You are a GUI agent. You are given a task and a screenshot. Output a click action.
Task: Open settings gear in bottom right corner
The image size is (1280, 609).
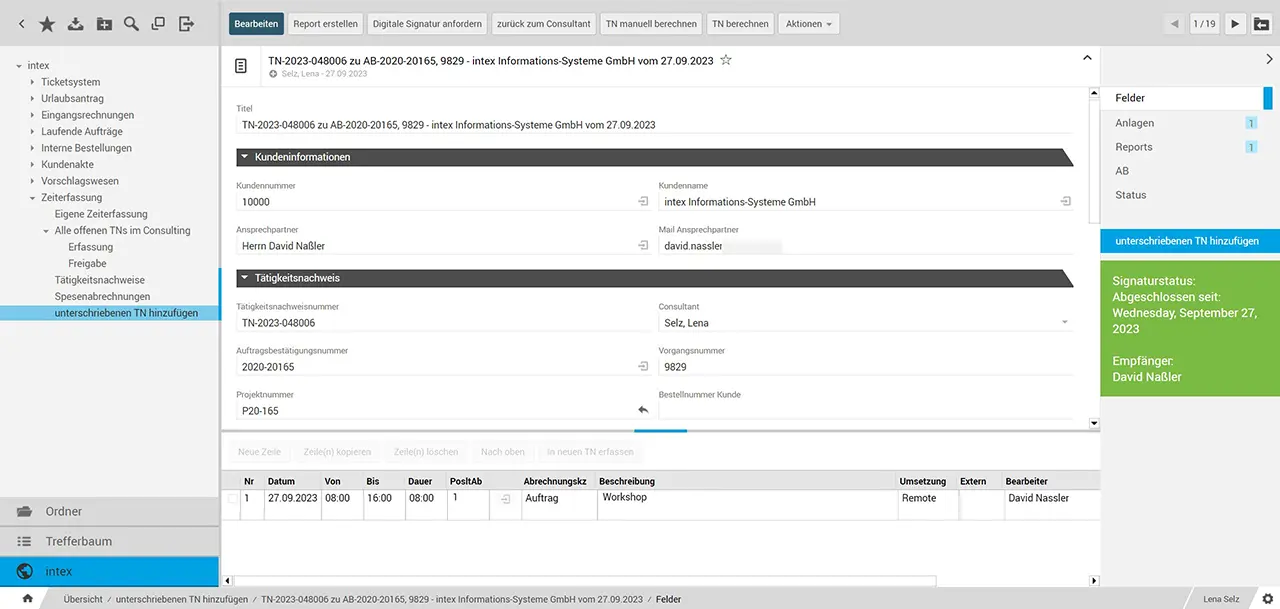coord(1267,599)
